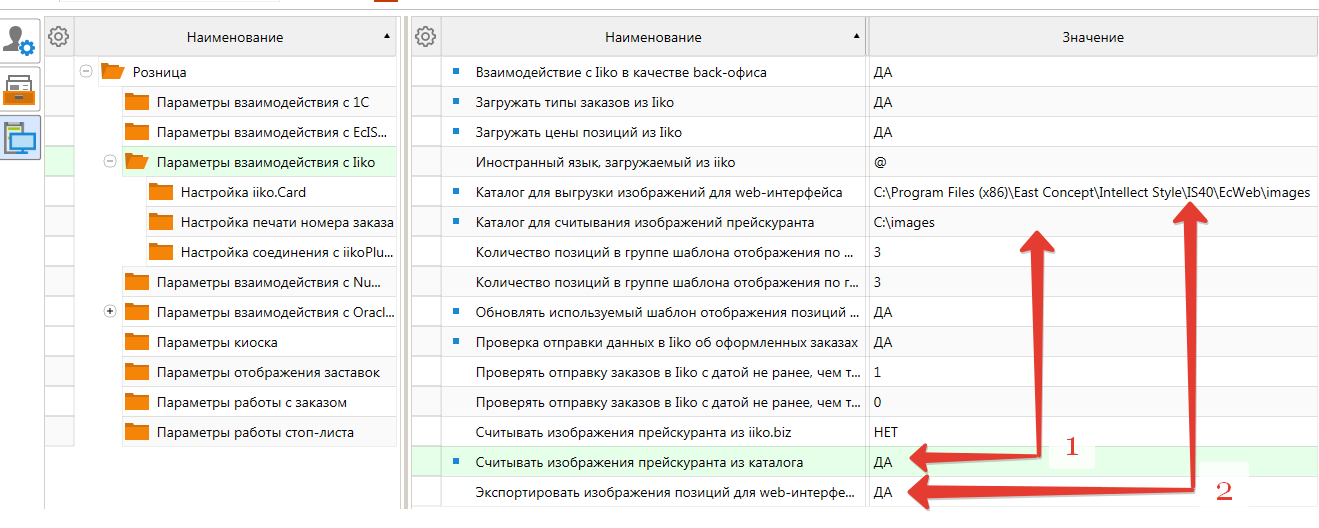Select the monitor workstation sidebar icon

tap(20, 139)
